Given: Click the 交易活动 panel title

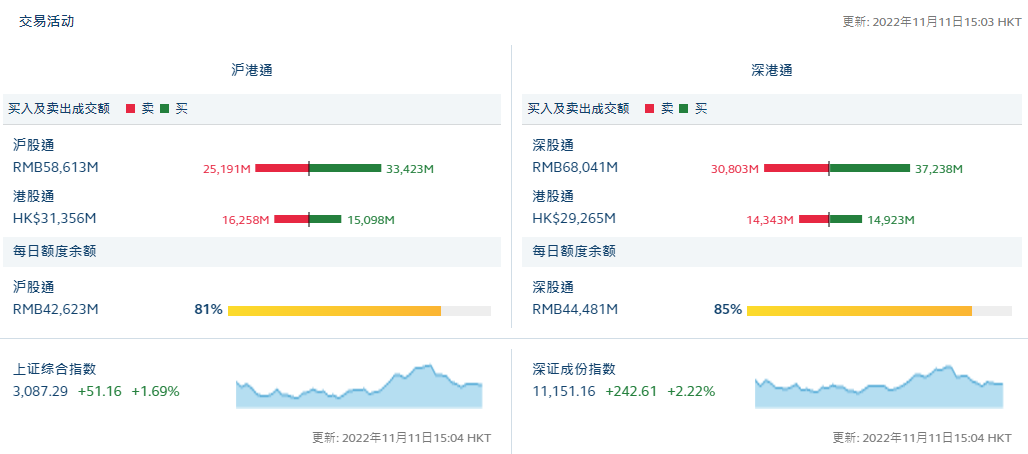Looking at the screenshot, I should tap(46, 21).
